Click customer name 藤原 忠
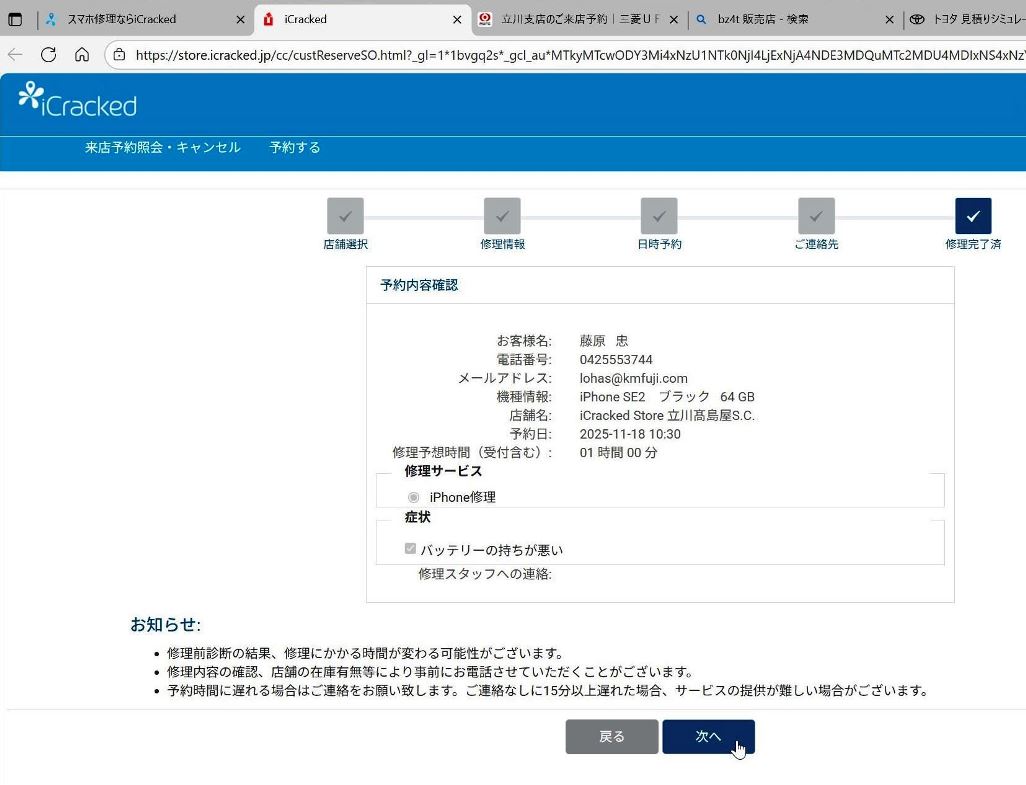 [603, 341]
